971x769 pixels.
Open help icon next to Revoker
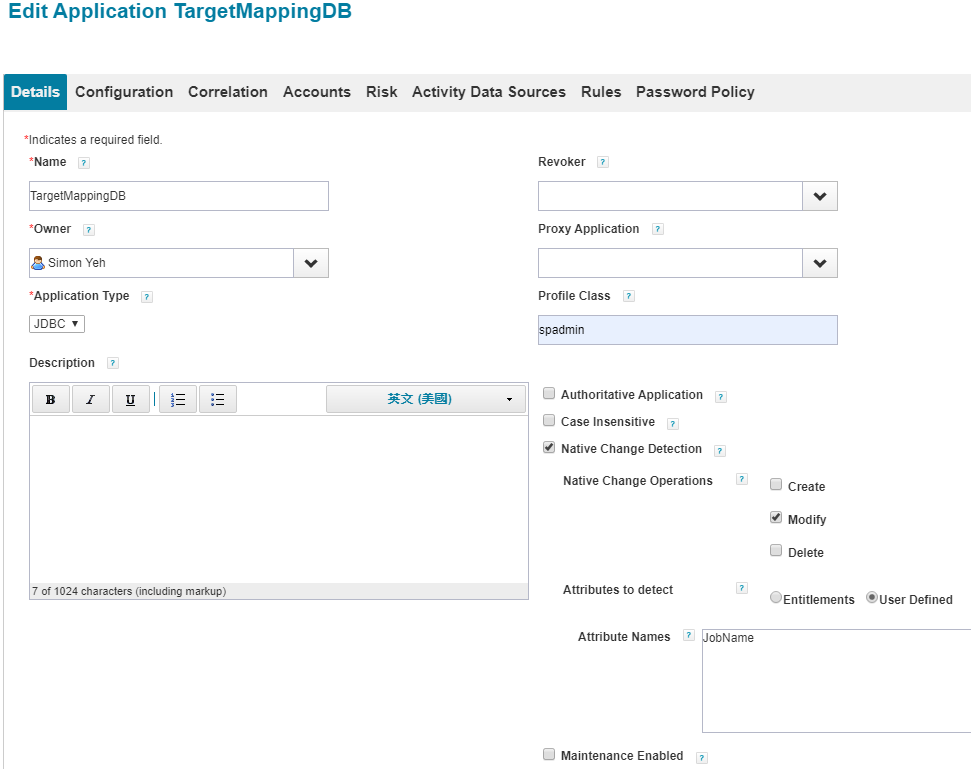pyautogui.click(x=602, y=162)
